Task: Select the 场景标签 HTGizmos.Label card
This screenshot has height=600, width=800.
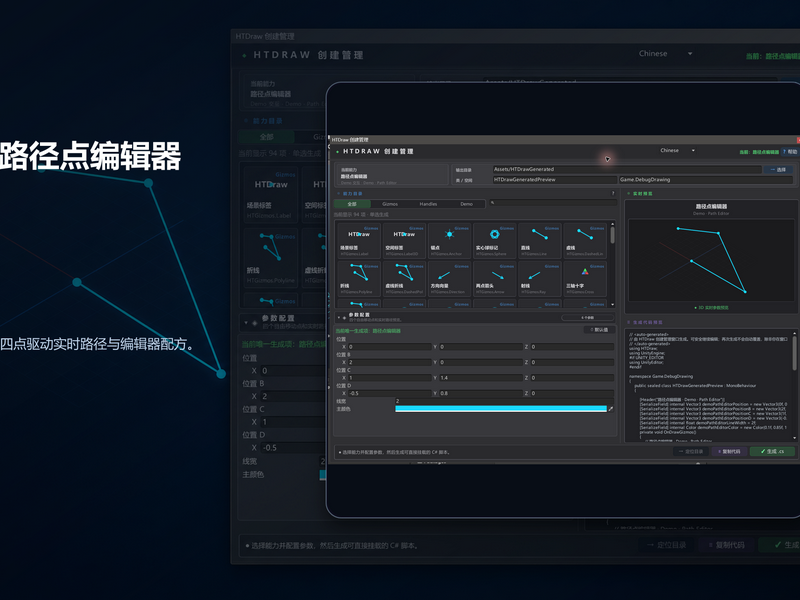Action: (359, 240)
